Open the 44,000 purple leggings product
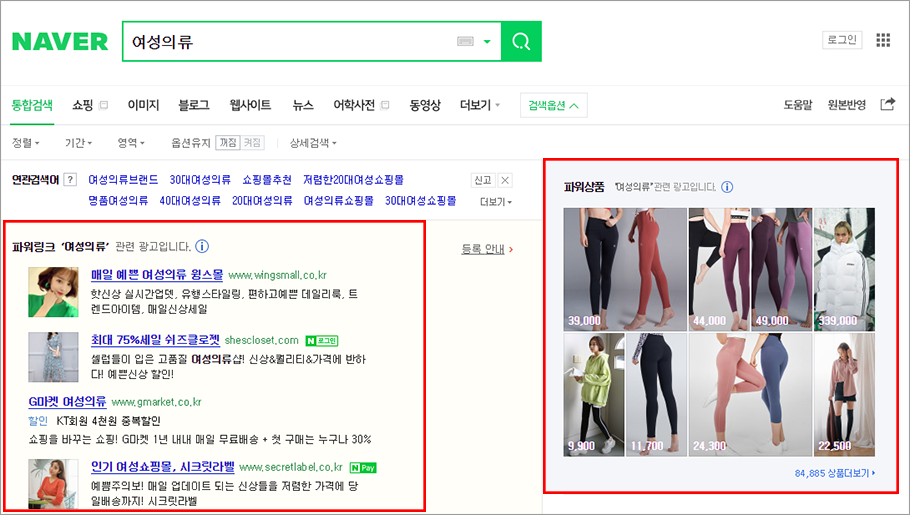This screenshot has height=515, width=910. (719, 269)
